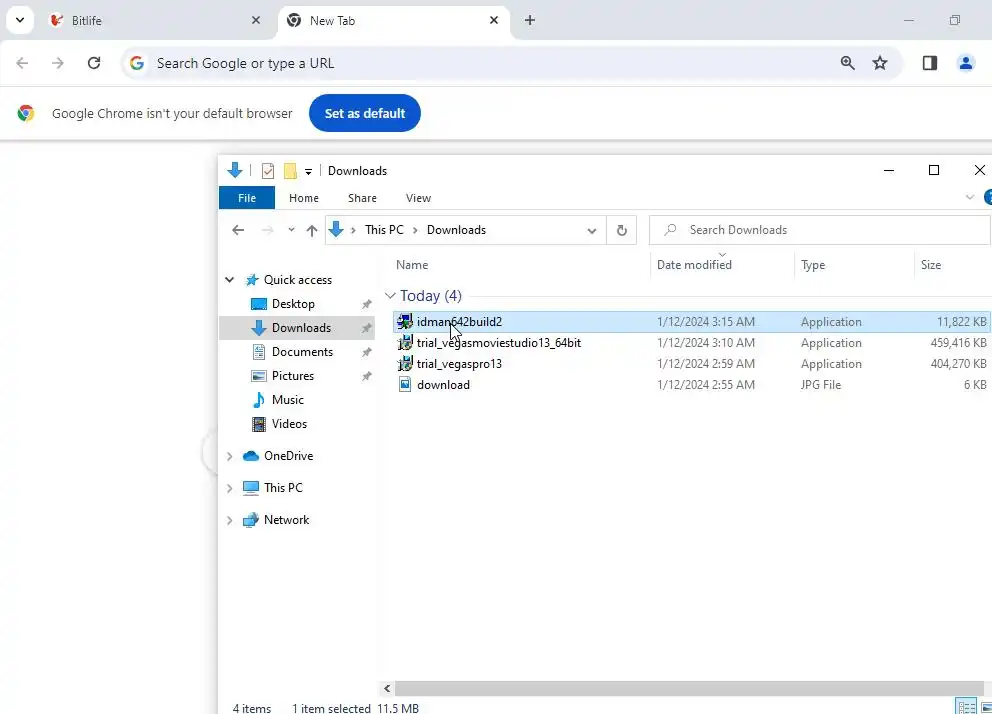Select OneDrive in navigation pane
The width and height of the screenshot is (992, 714).
(288, 456)
